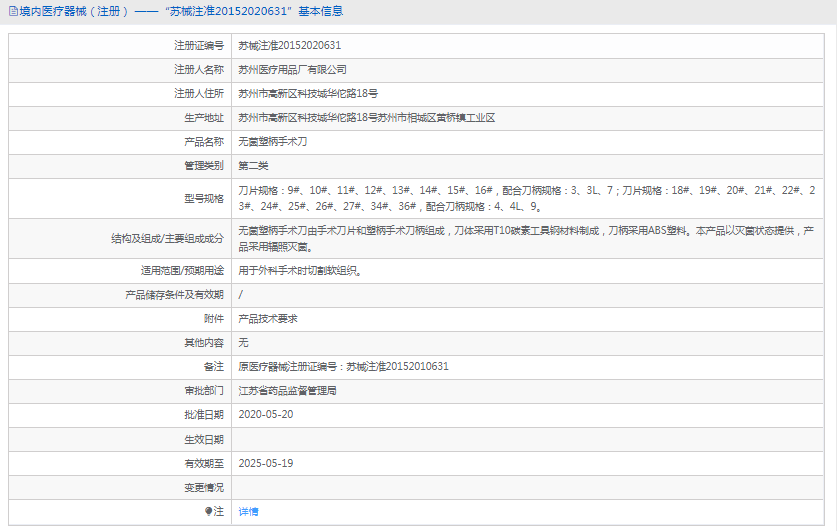Open the 详情 link in the 注 row
The image size is (837, 531).
click(248, 512)
